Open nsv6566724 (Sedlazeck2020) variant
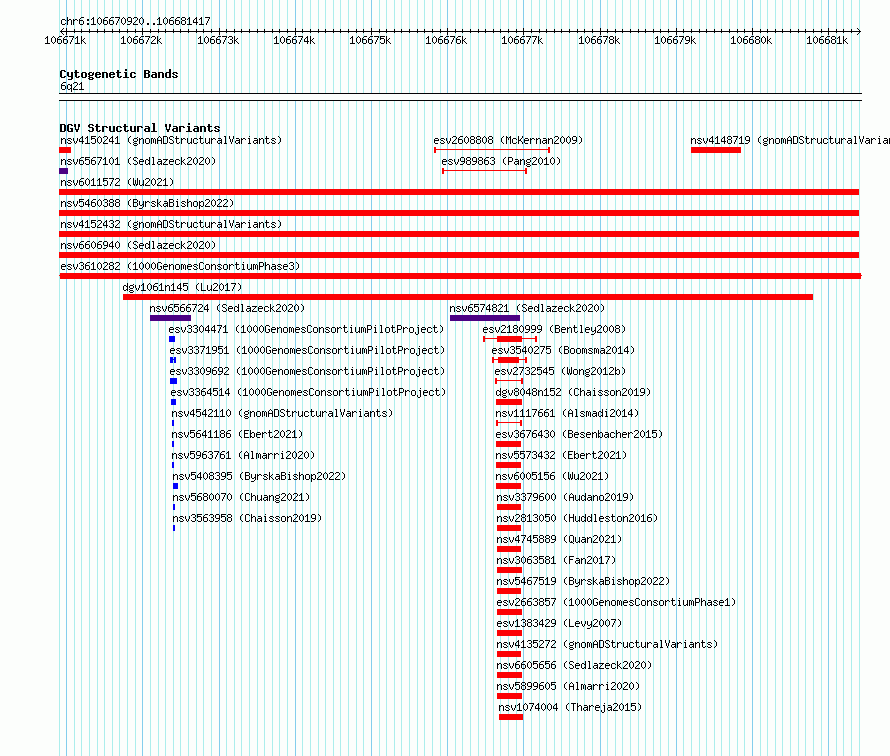 pos(227,308)
